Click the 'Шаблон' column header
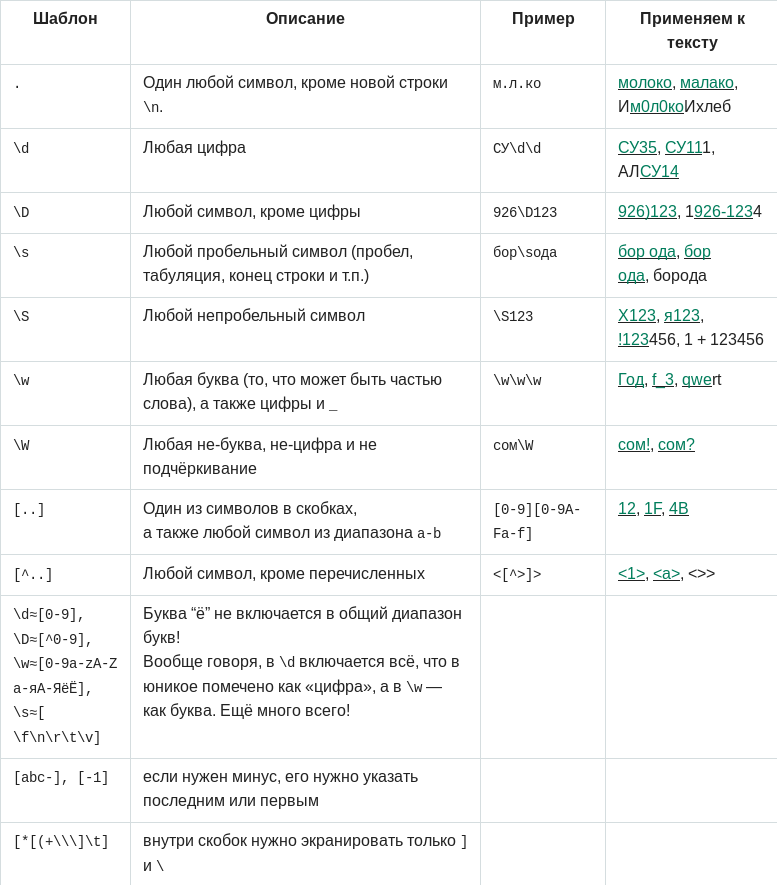The width and height of the screenshot is (777, 885). tap(65, 19)
